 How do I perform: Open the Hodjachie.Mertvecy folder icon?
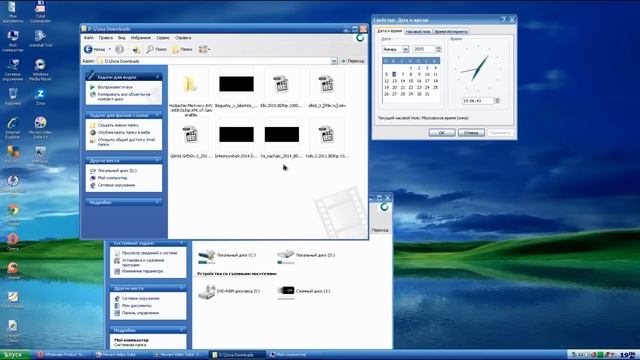pos(190,84)
